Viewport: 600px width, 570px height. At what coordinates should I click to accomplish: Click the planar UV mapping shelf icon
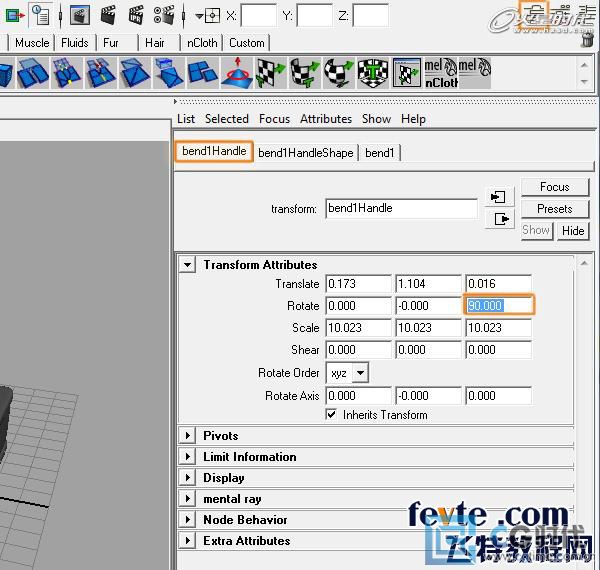(271, 73)
